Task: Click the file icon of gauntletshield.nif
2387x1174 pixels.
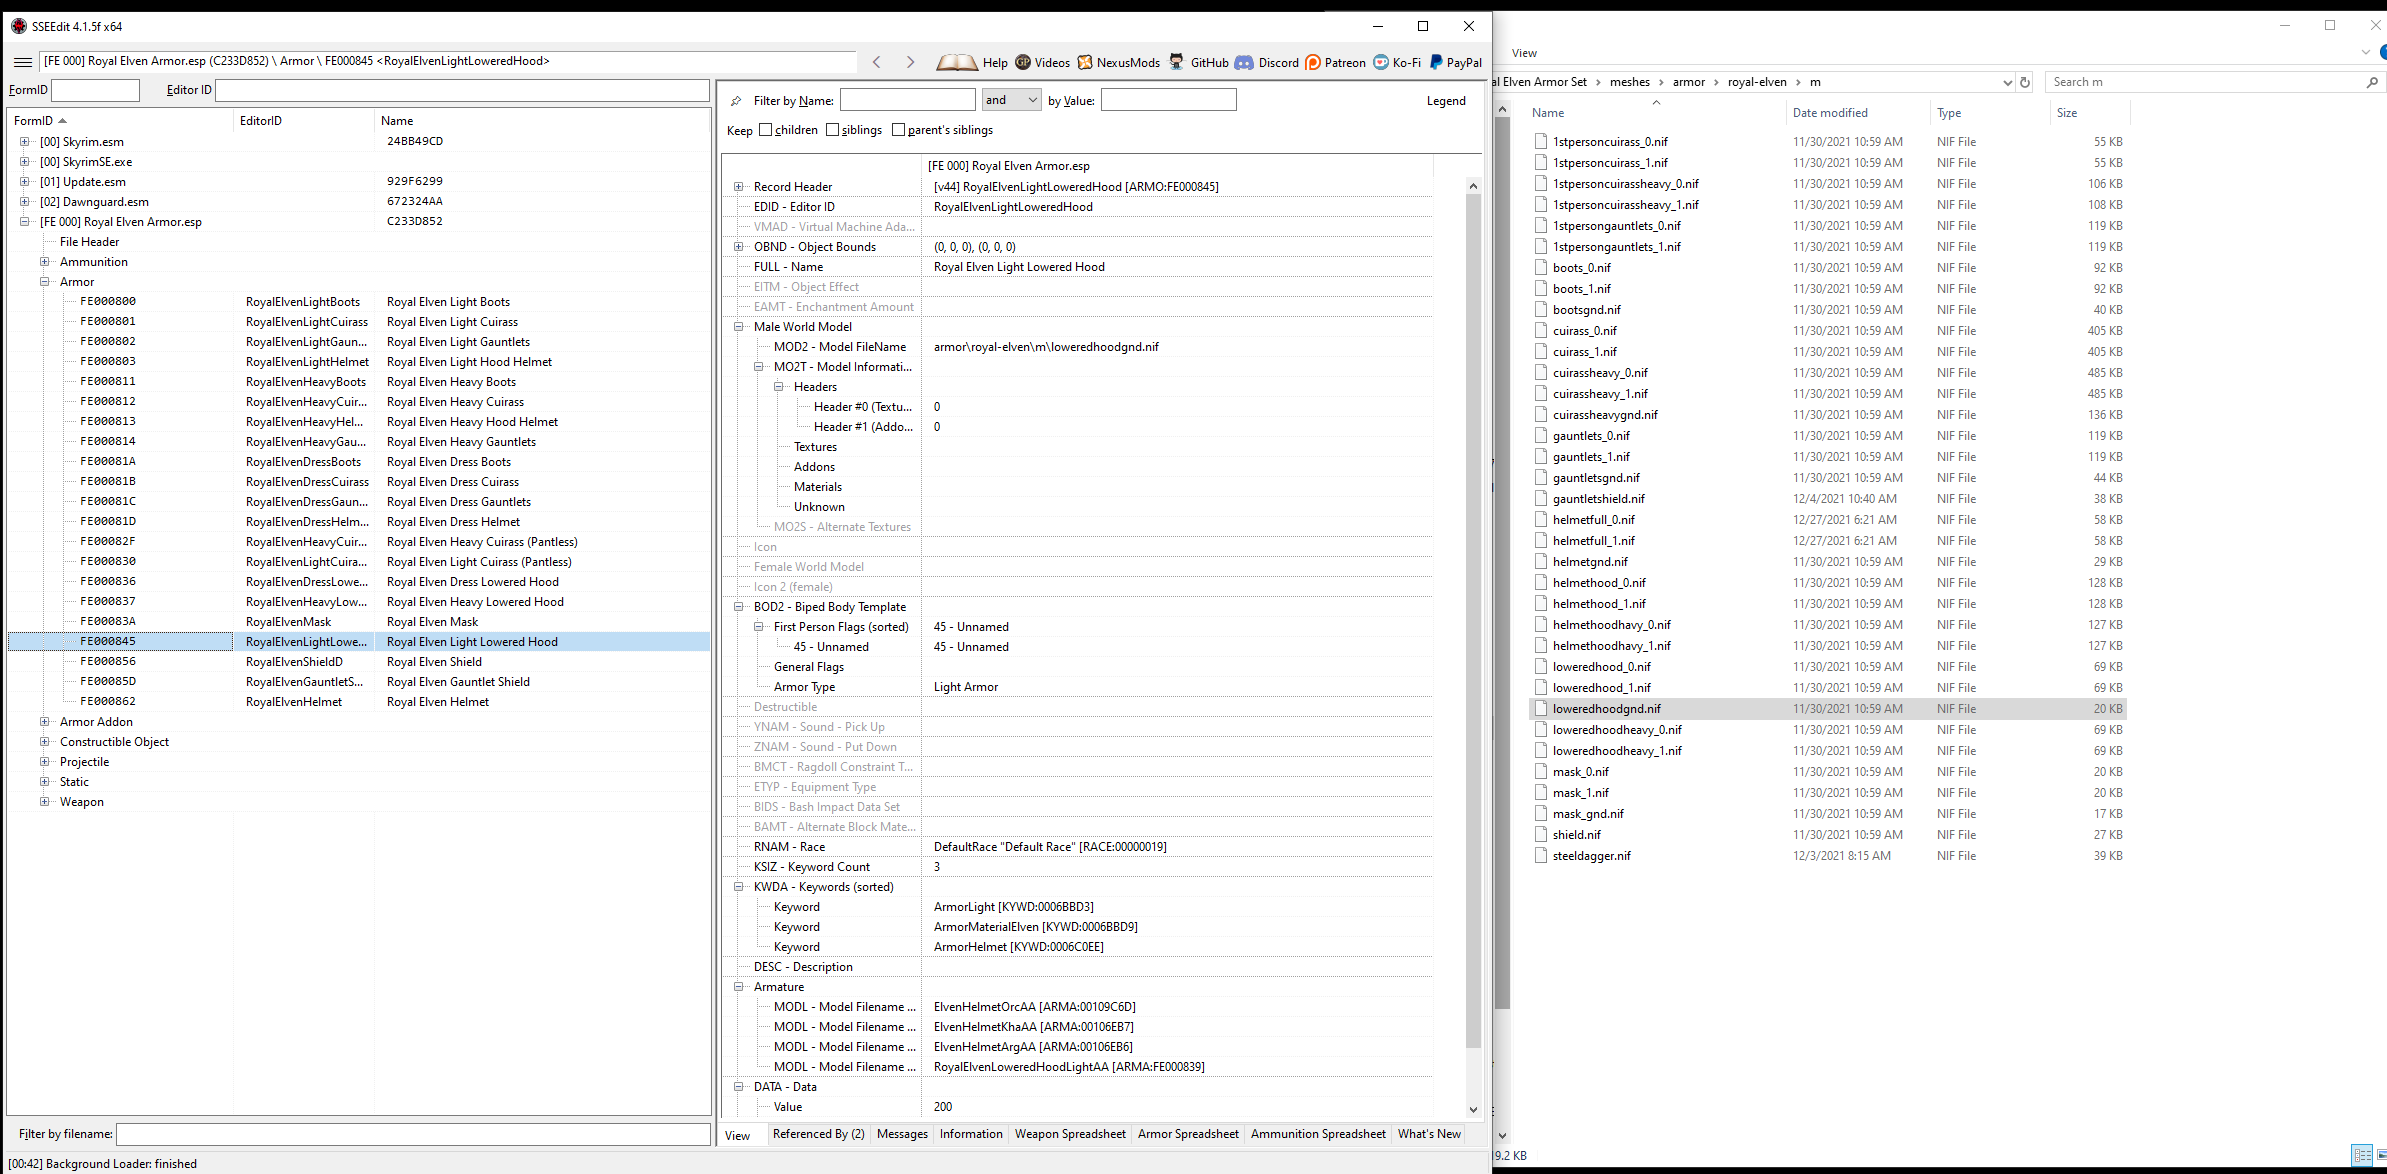Action: (x=1541, y=499)
